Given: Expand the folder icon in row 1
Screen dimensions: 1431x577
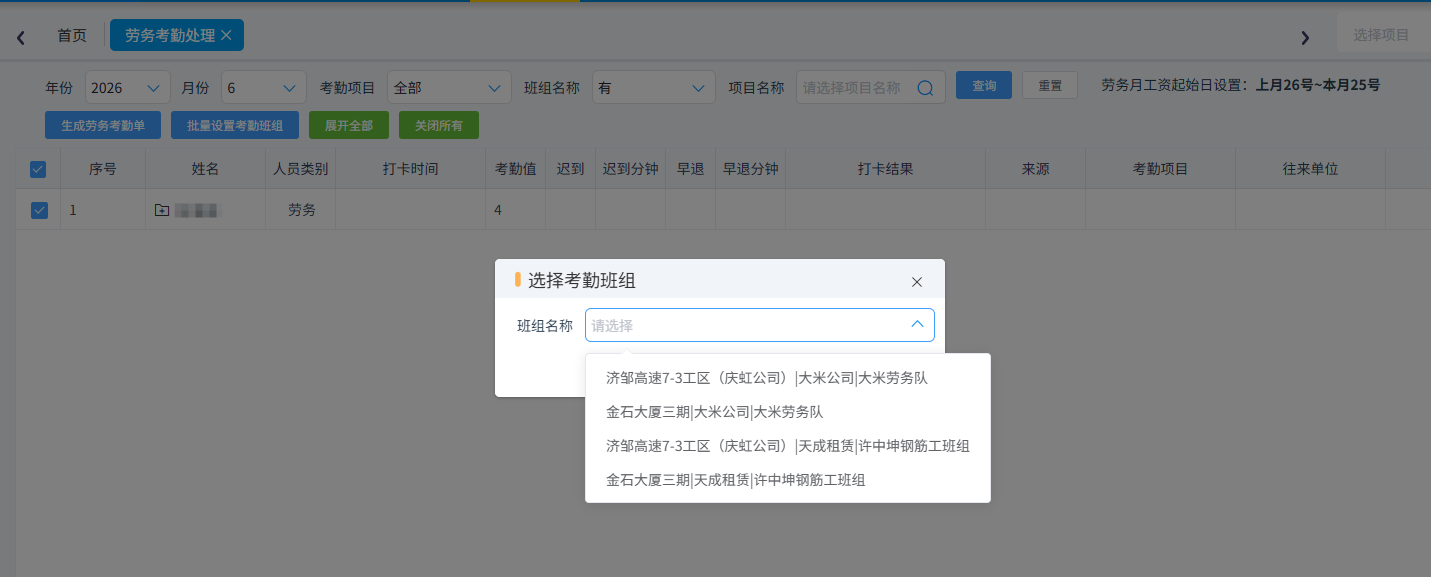Looking at the screenshot, I should (162, 210).
